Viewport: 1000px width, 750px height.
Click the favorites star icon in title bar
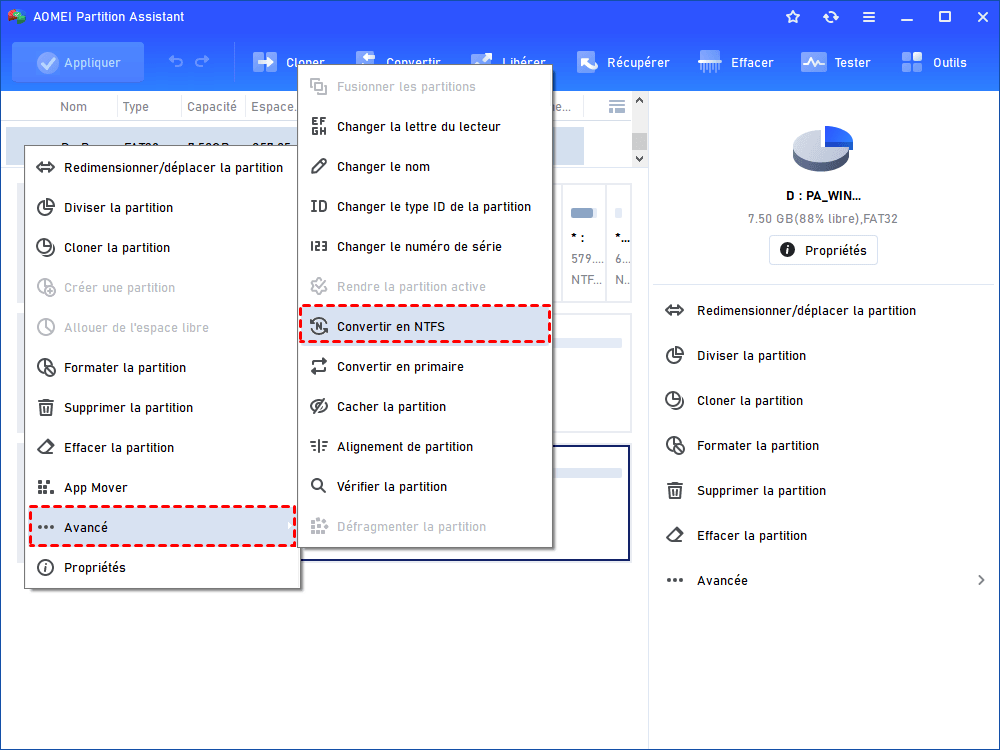click(793, 17)
